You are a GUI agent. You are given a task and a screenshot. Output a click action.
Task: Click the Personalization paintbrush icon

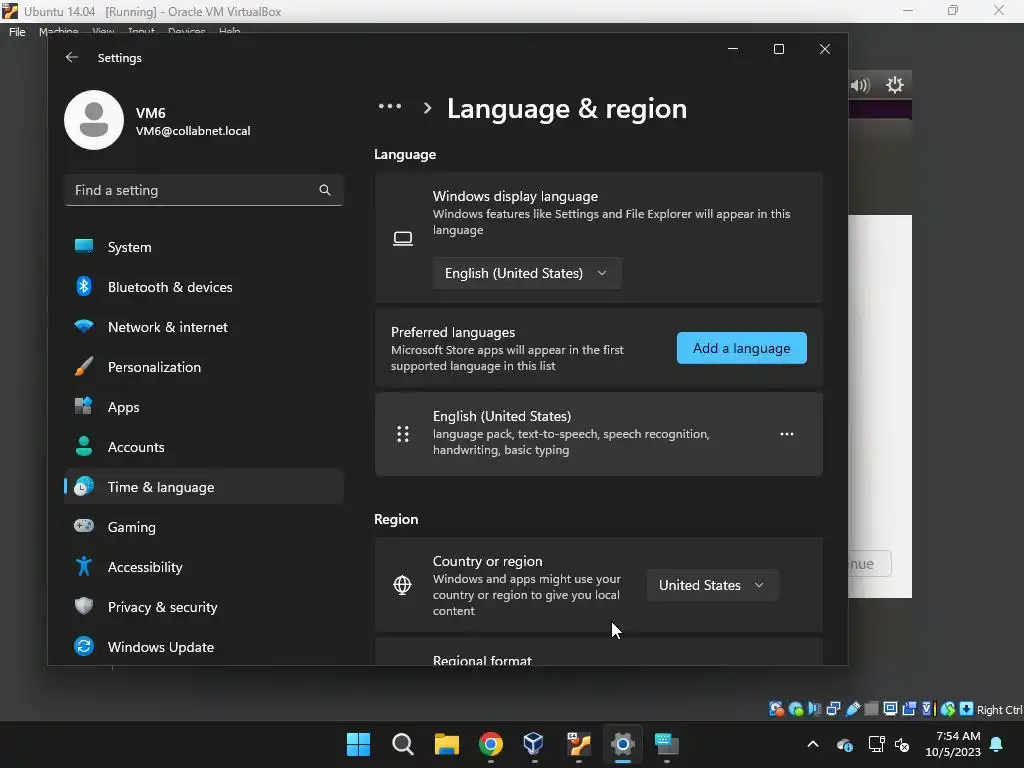[x=84, y=366]
